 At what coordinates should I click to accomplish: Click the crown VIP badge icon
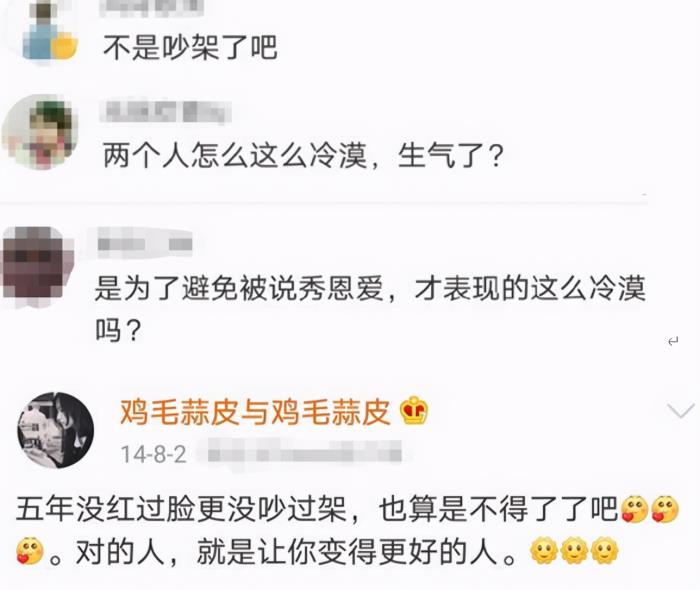414,411
